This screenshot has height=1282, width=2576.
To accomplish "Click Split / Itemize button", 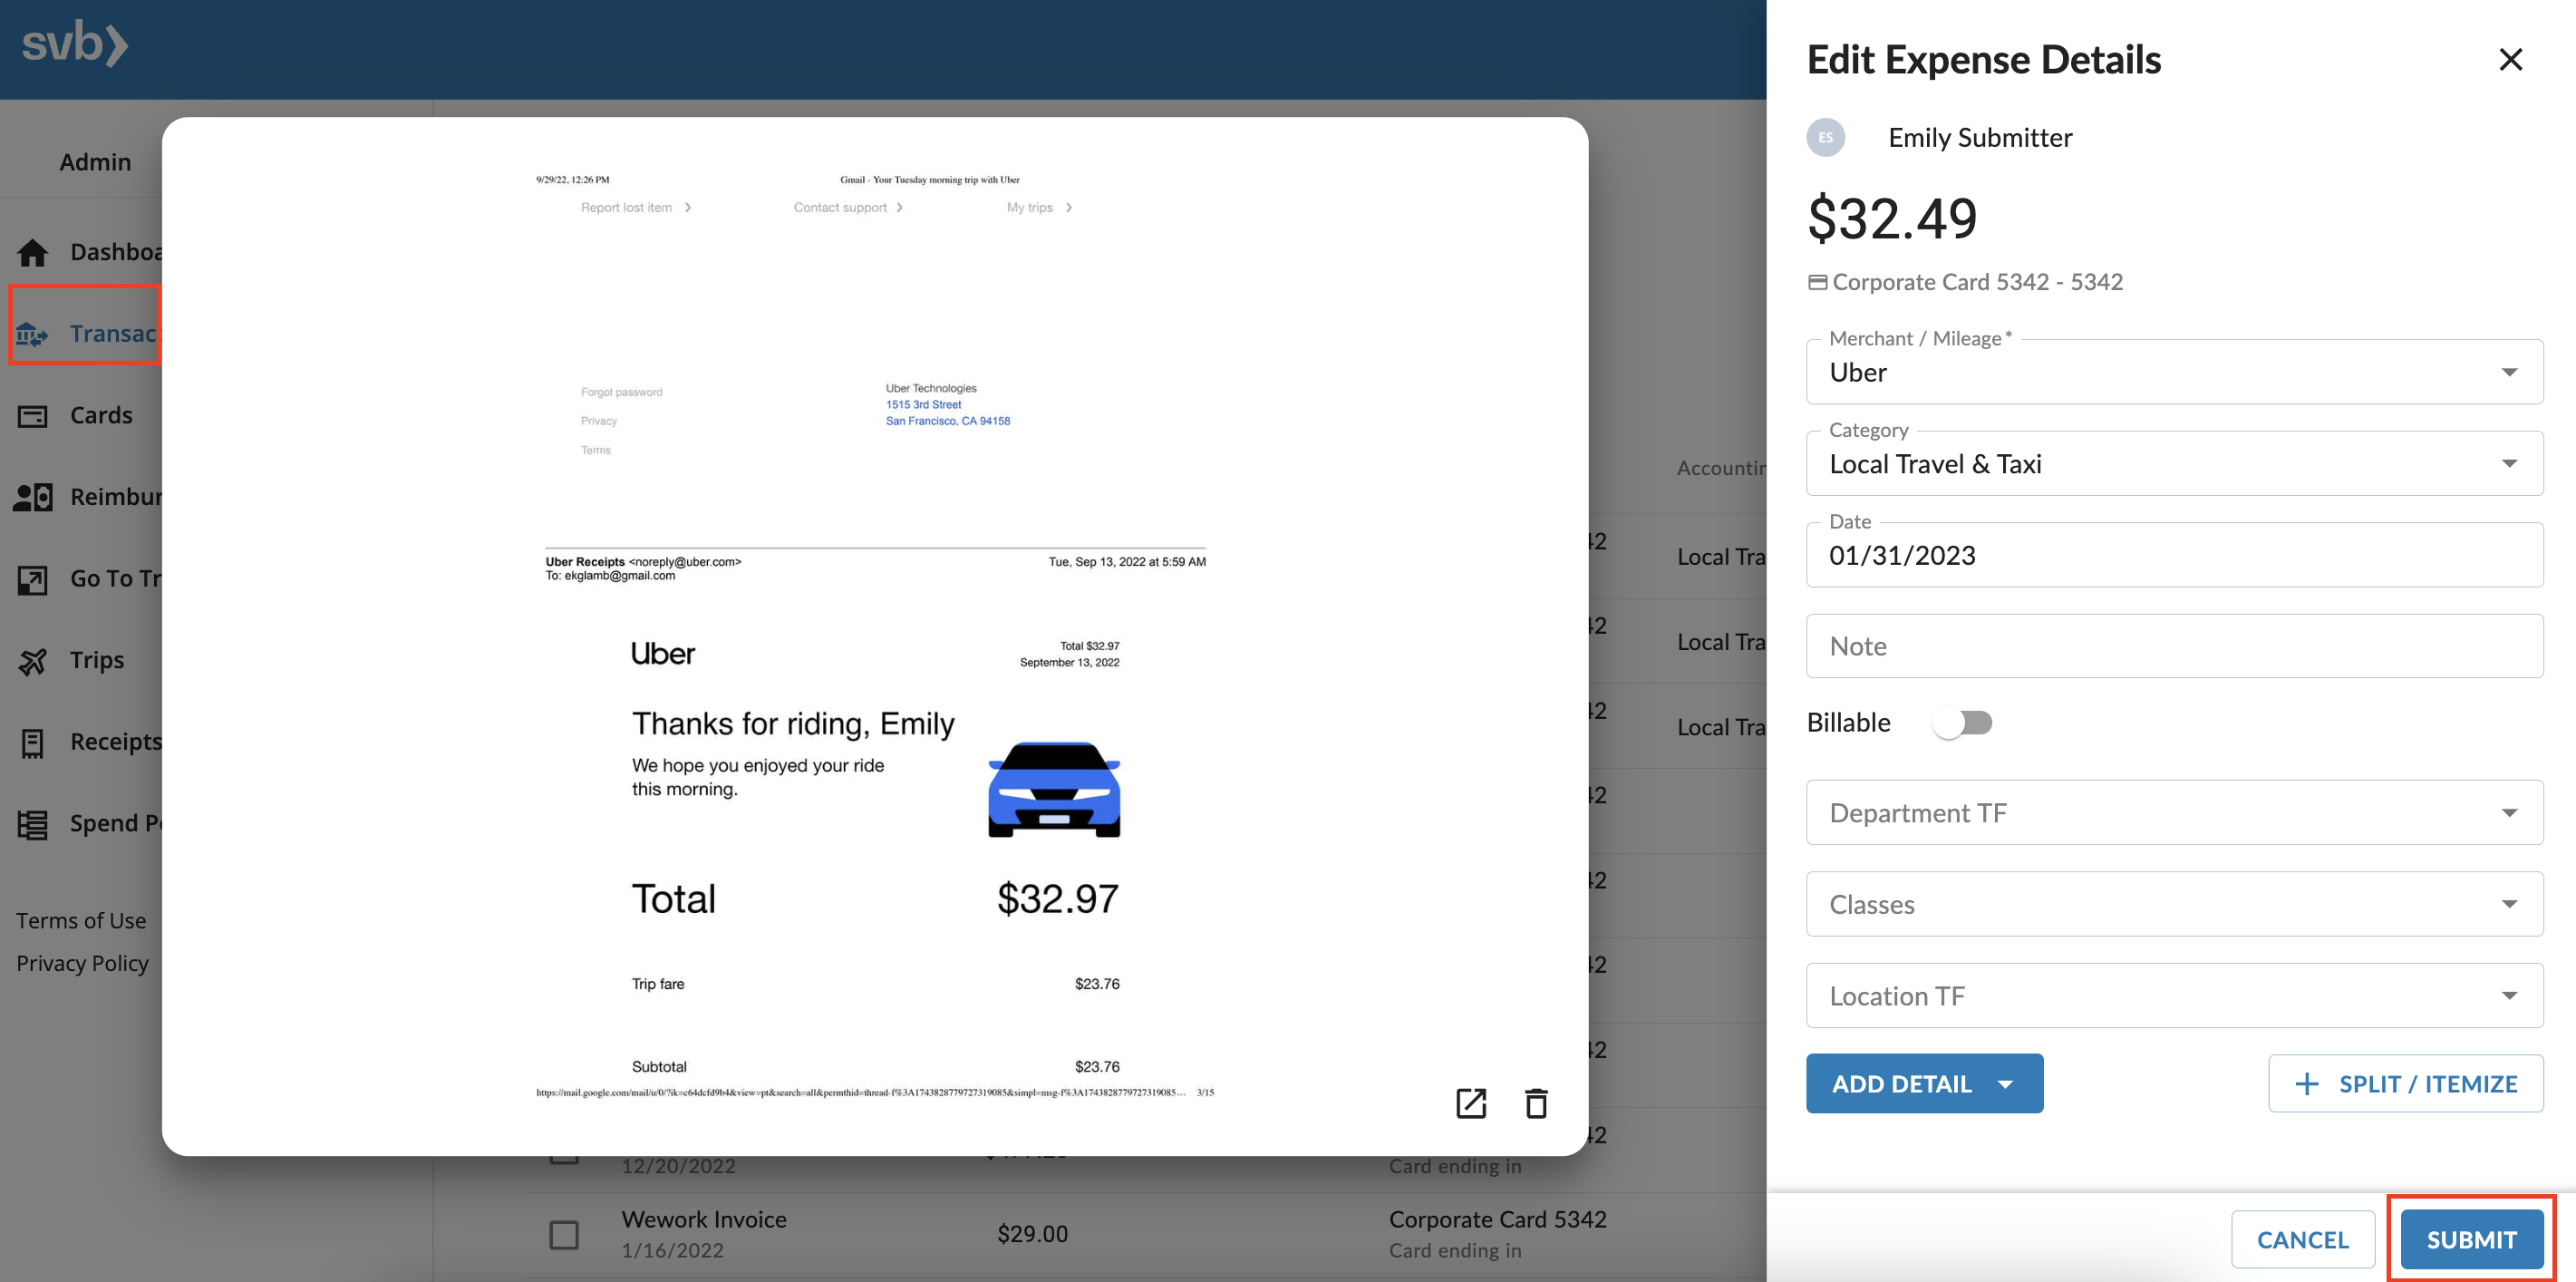I will click(2405, 1083).
